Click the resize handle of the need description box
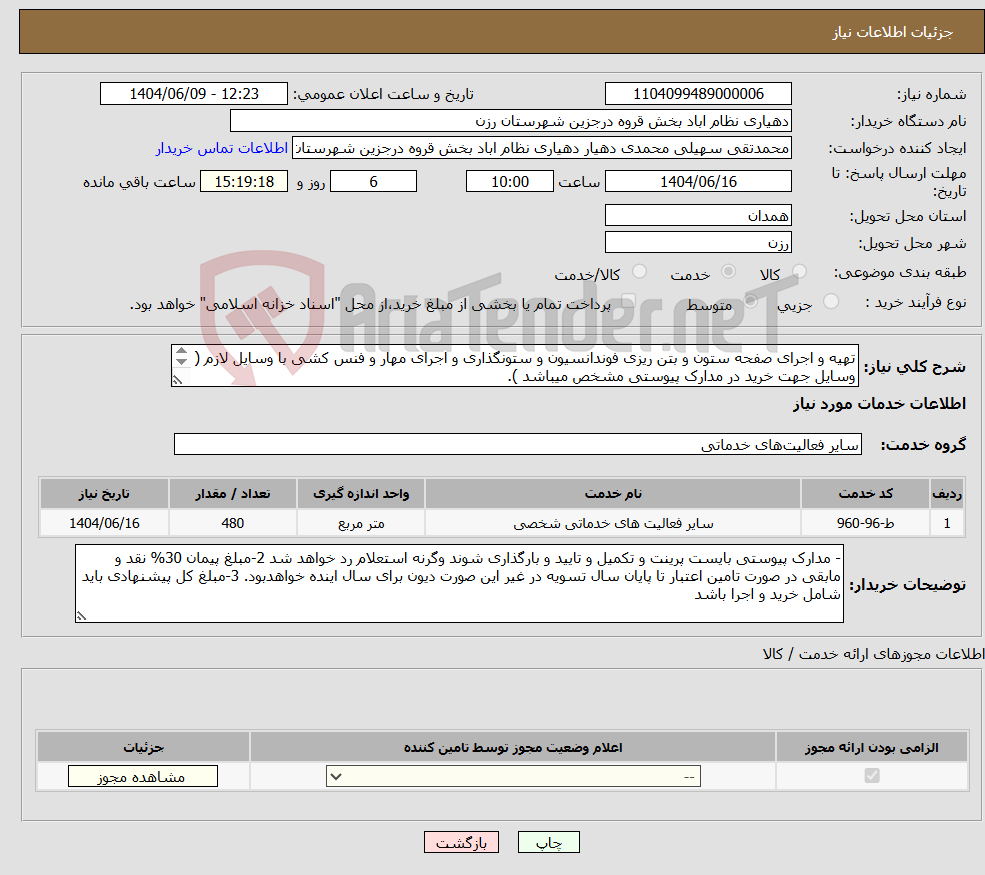Image resolution: width=985 pixels, height=875 pixels. pyautogui.click(x=176, y=380)
